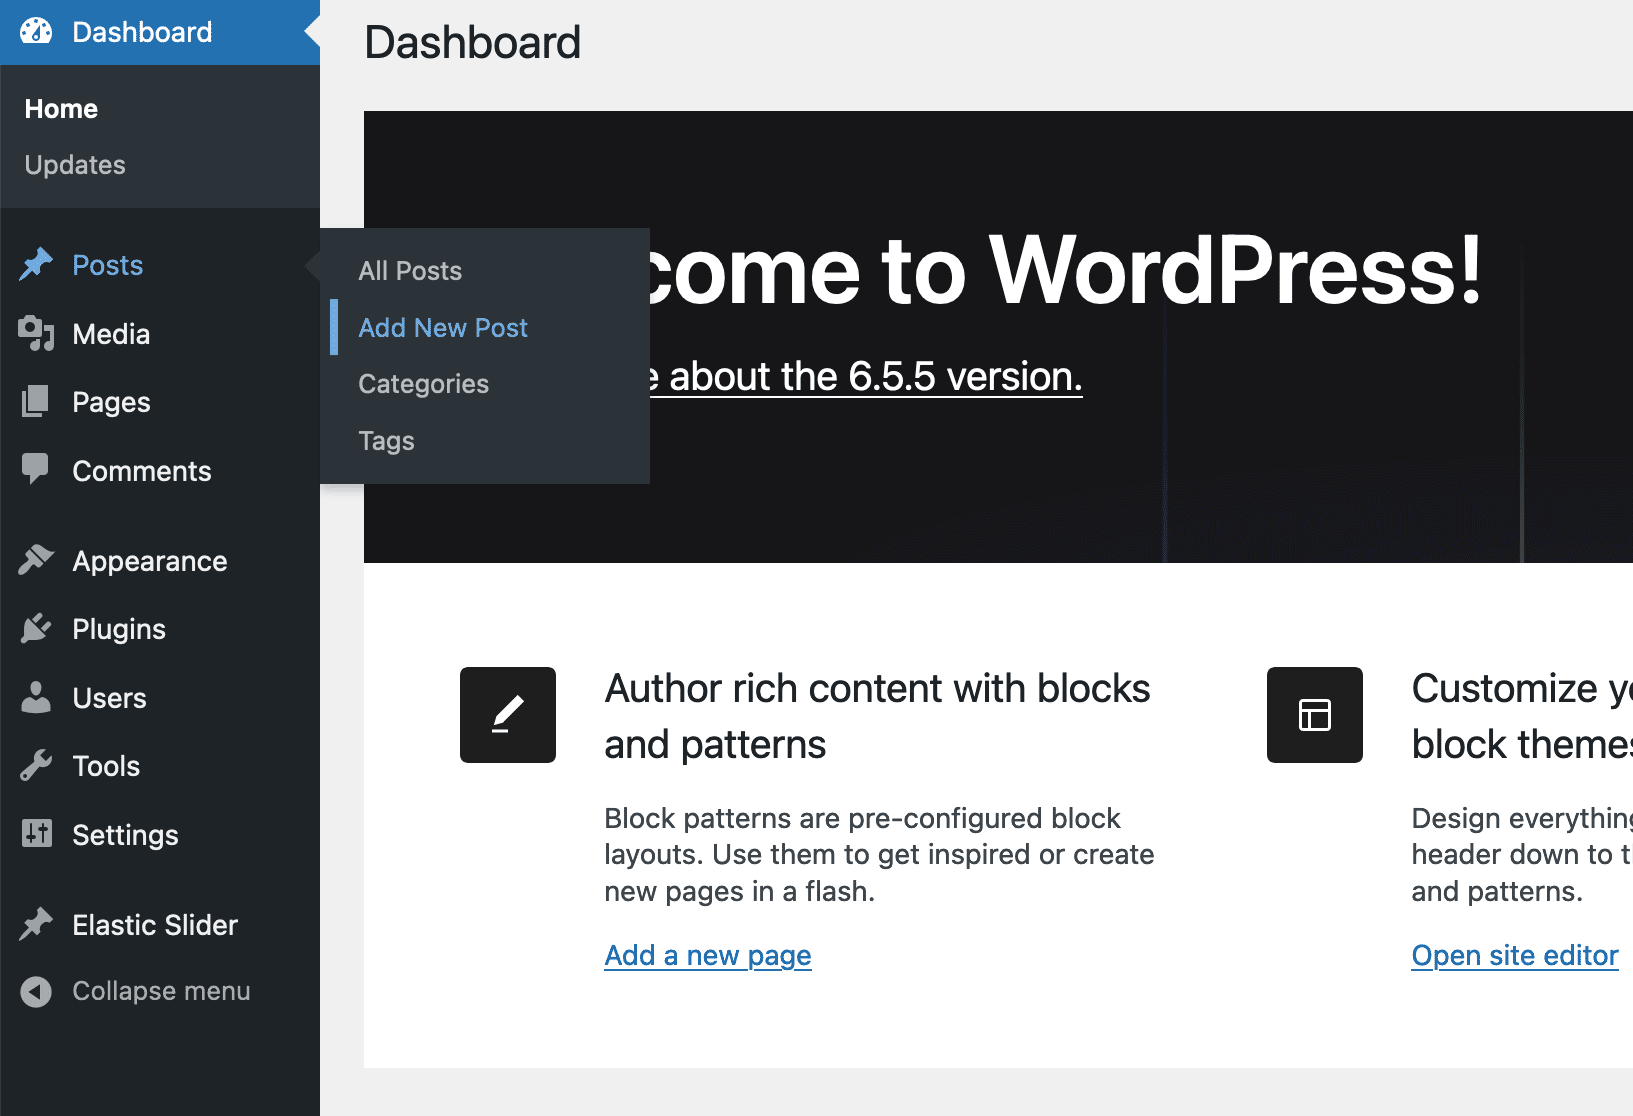Click the Appearance paintbrush icon
Viewport: 1633px width, 1116px height.
coord(36,561)
